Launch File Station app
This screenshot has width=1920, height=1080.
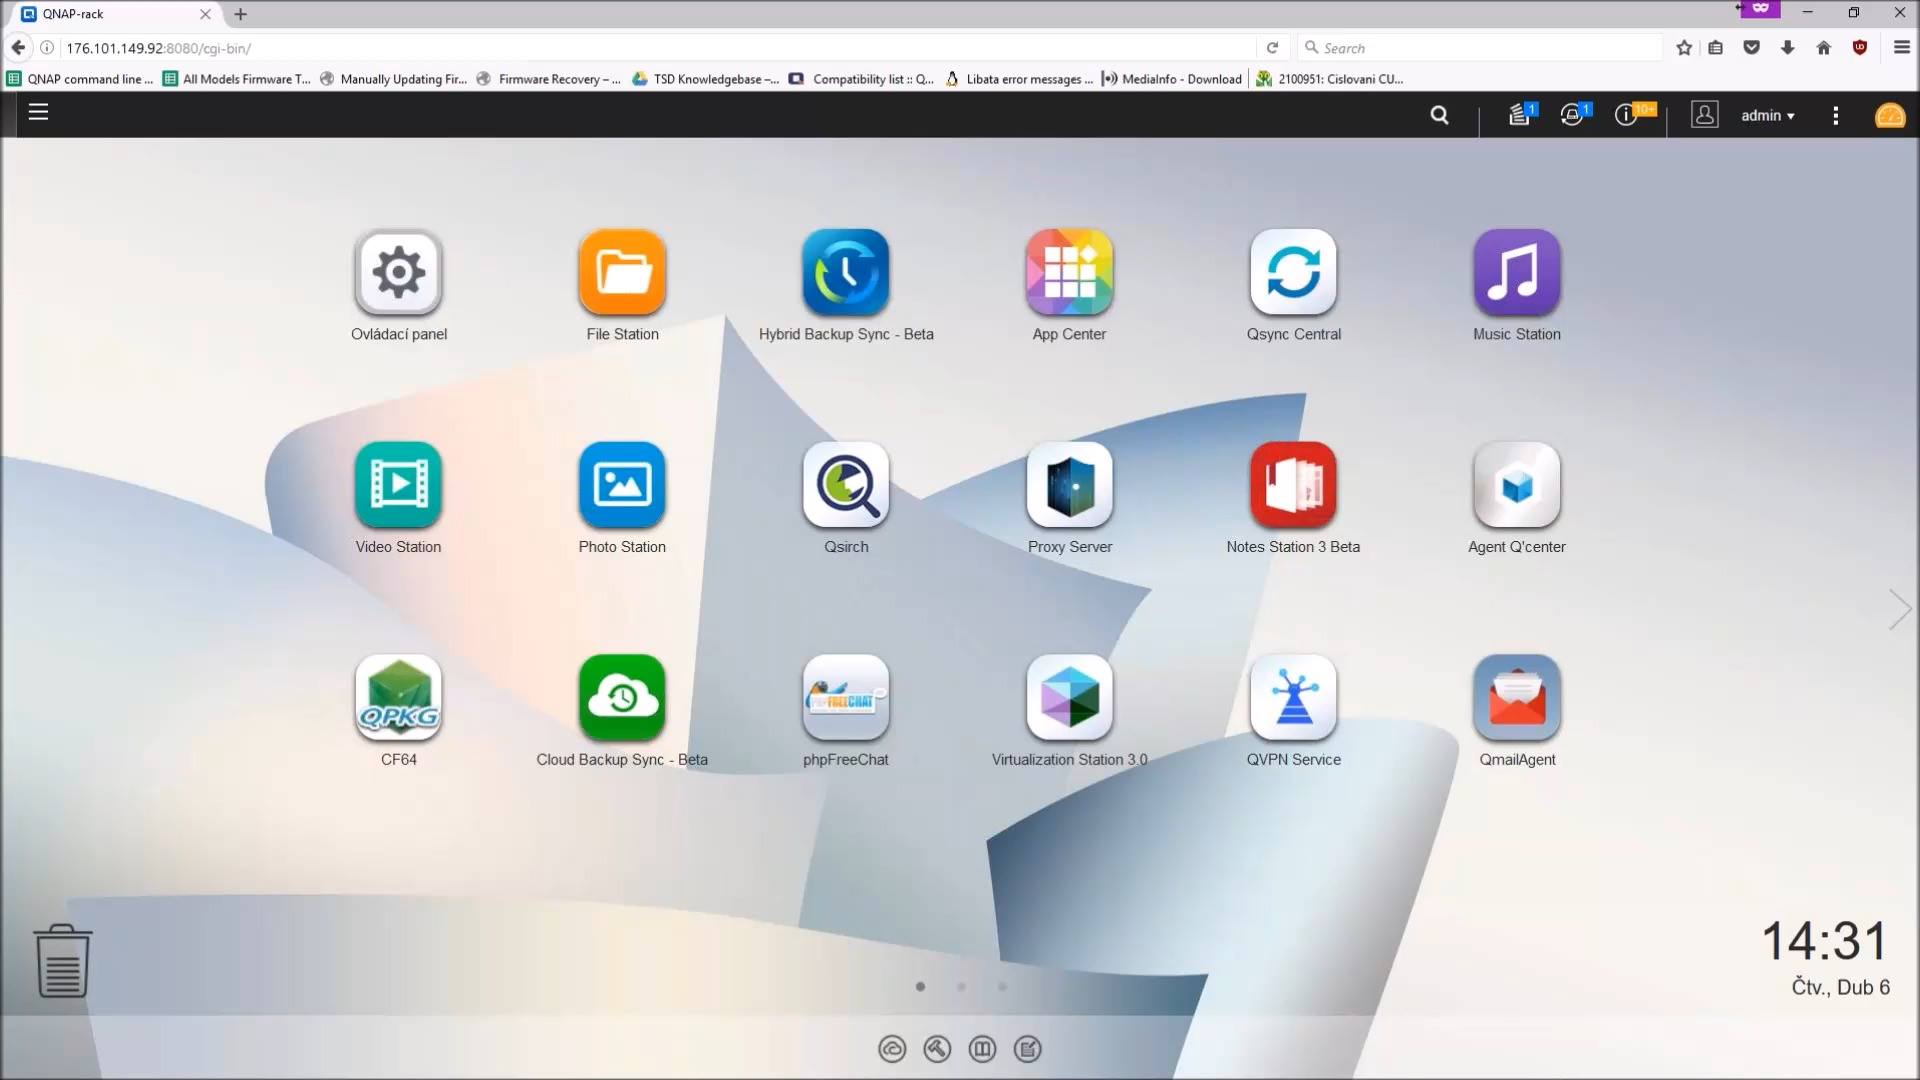622,273
